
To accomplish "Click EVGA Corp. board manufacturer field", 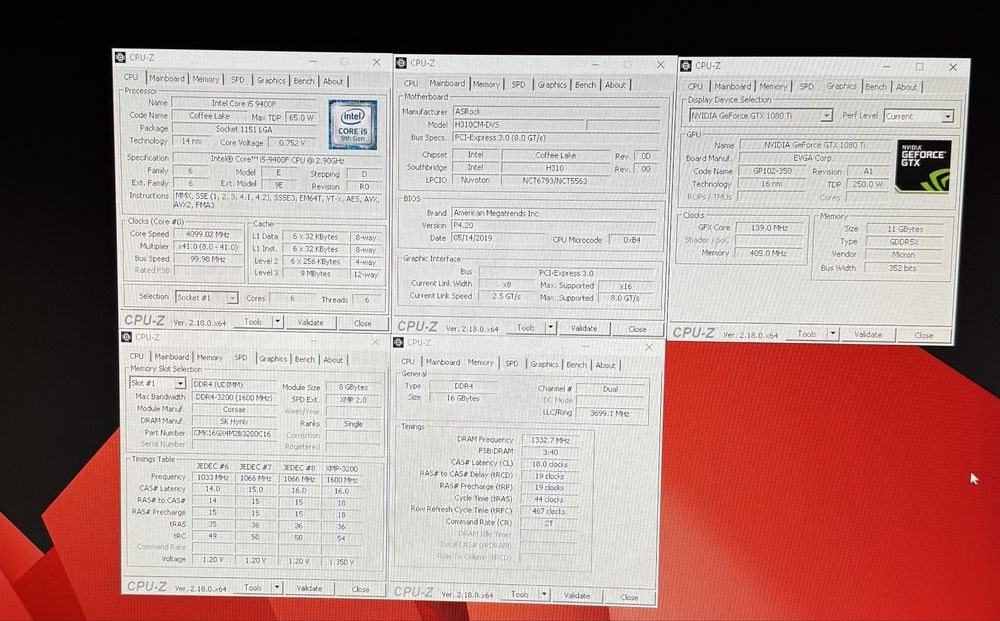I will click(813, 157).
